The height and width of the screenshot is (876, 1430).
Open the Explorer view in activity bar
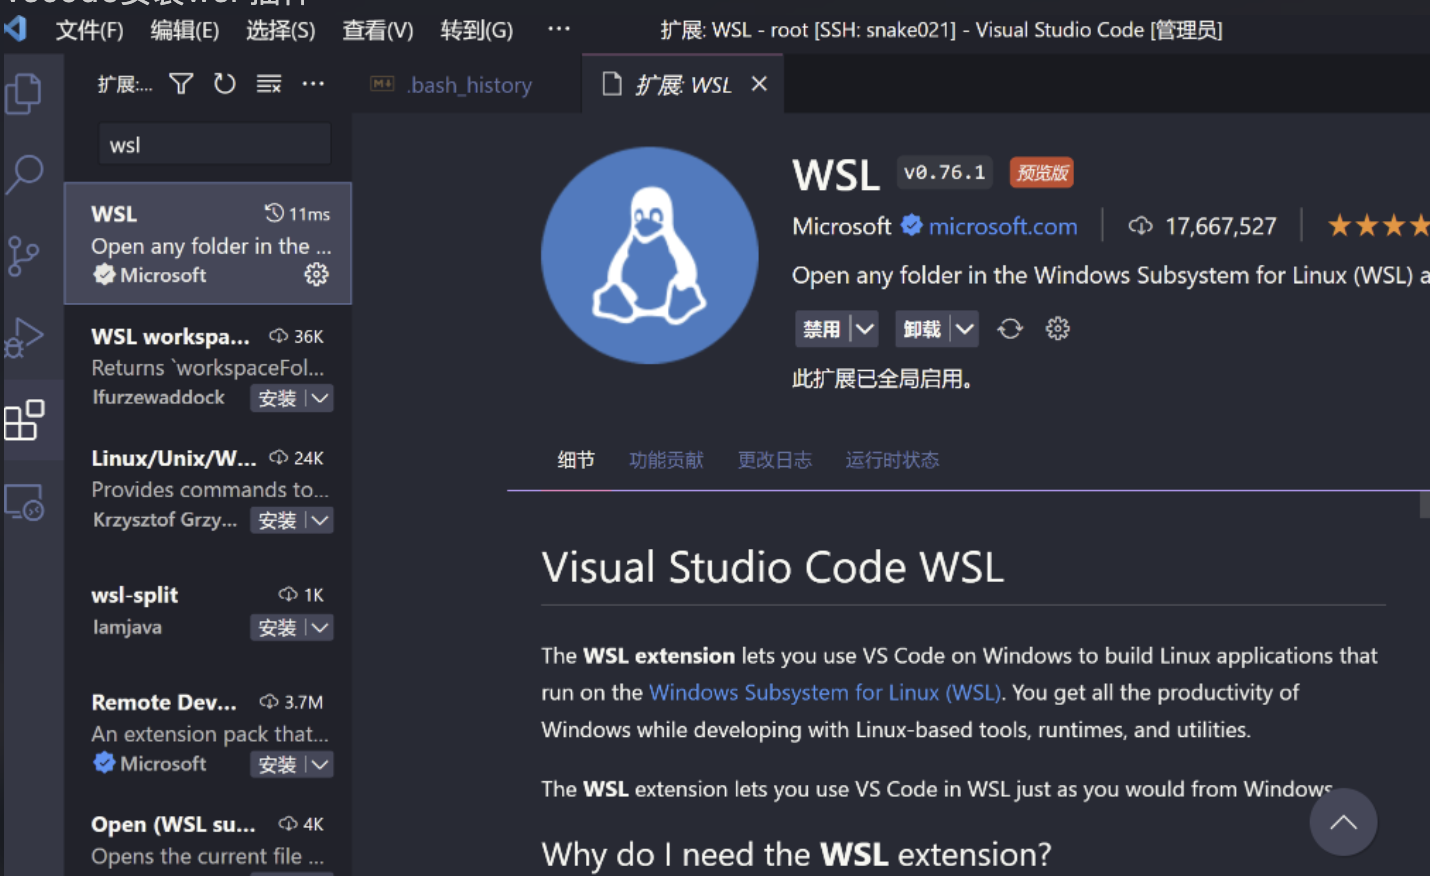click(x=24, y=94)
